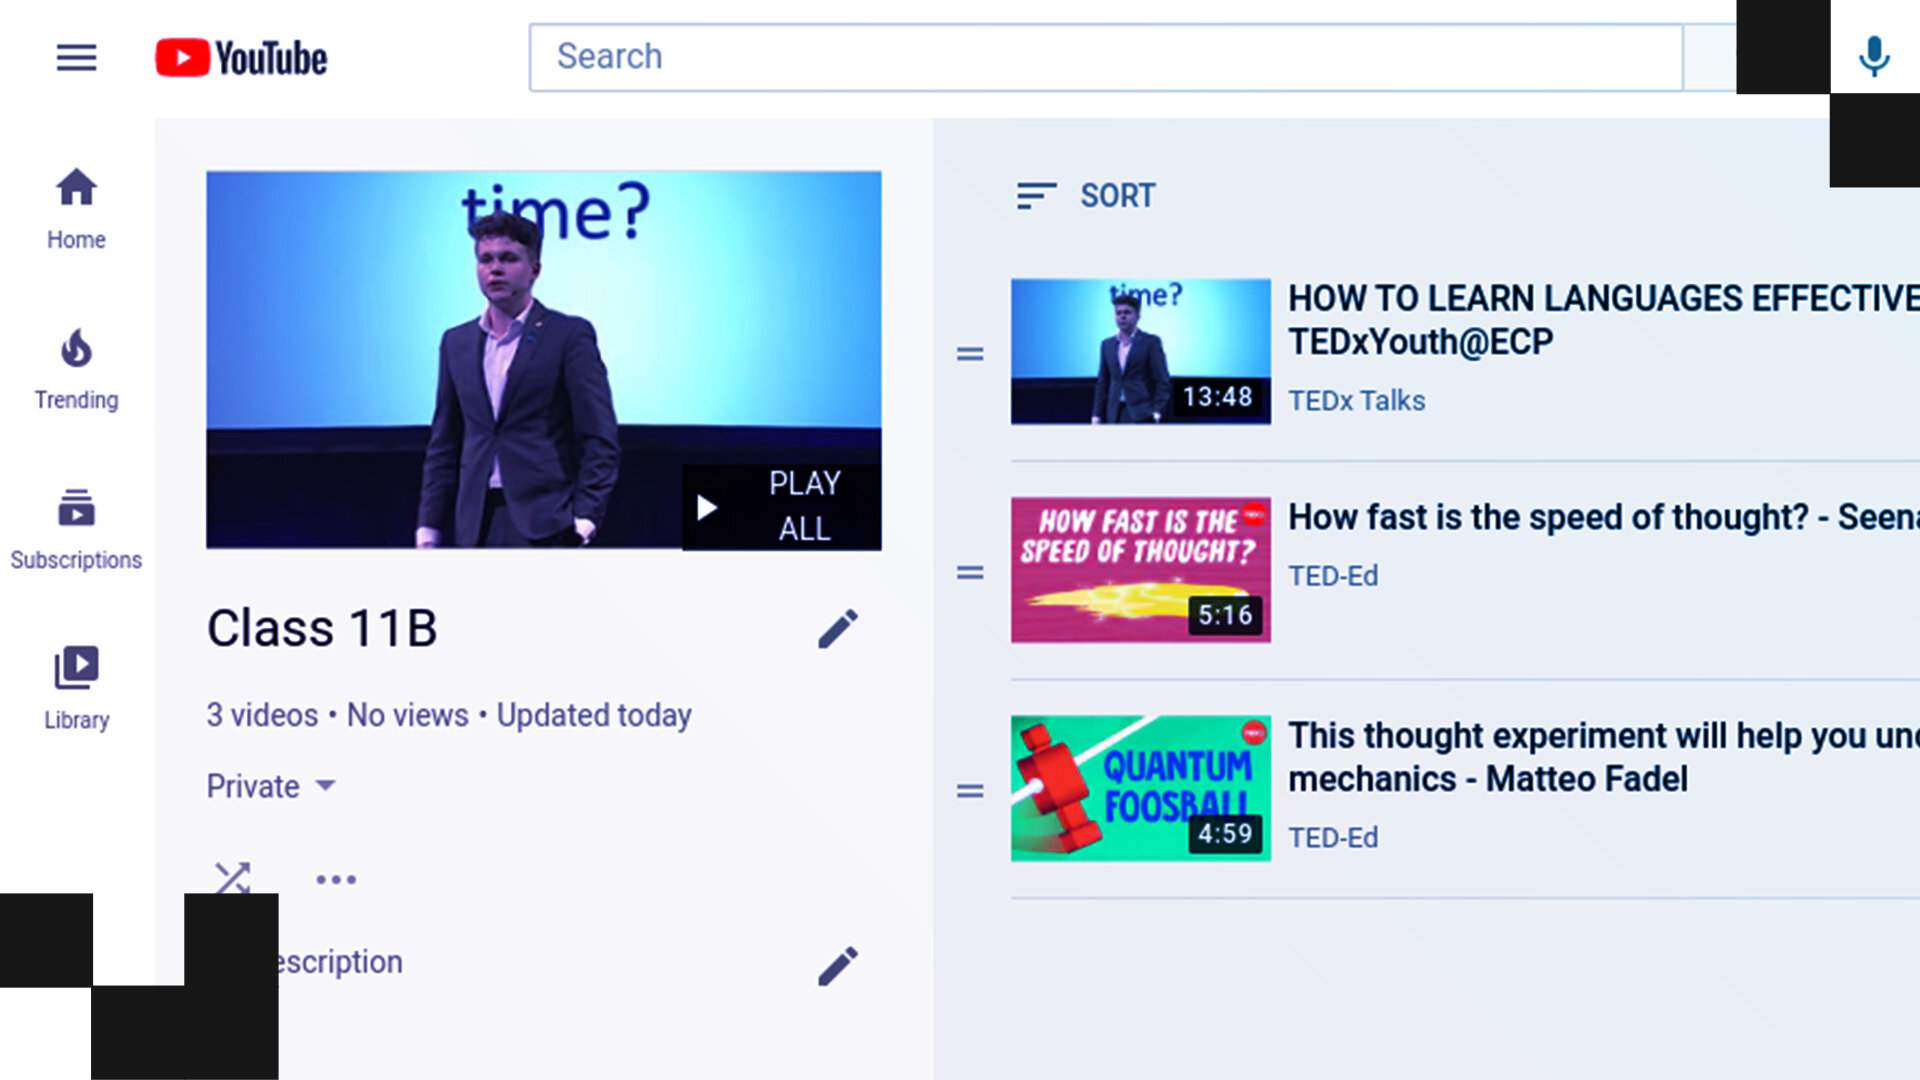Image resolution: width=1920 pixels, height=1080 pixels.
Task: Click the voice search microphone icon
Action: click(1872, 56)
